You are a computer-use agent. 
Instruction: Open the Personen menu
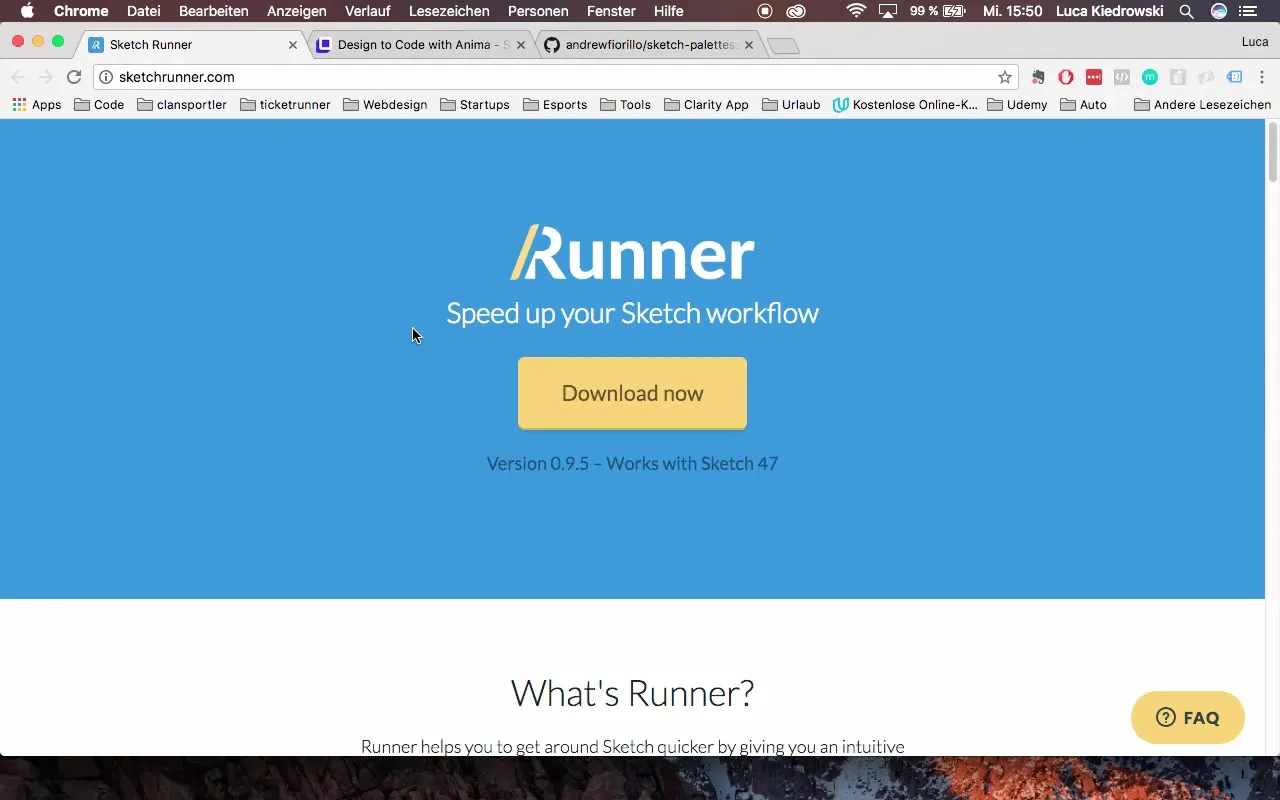coord(539,11)
